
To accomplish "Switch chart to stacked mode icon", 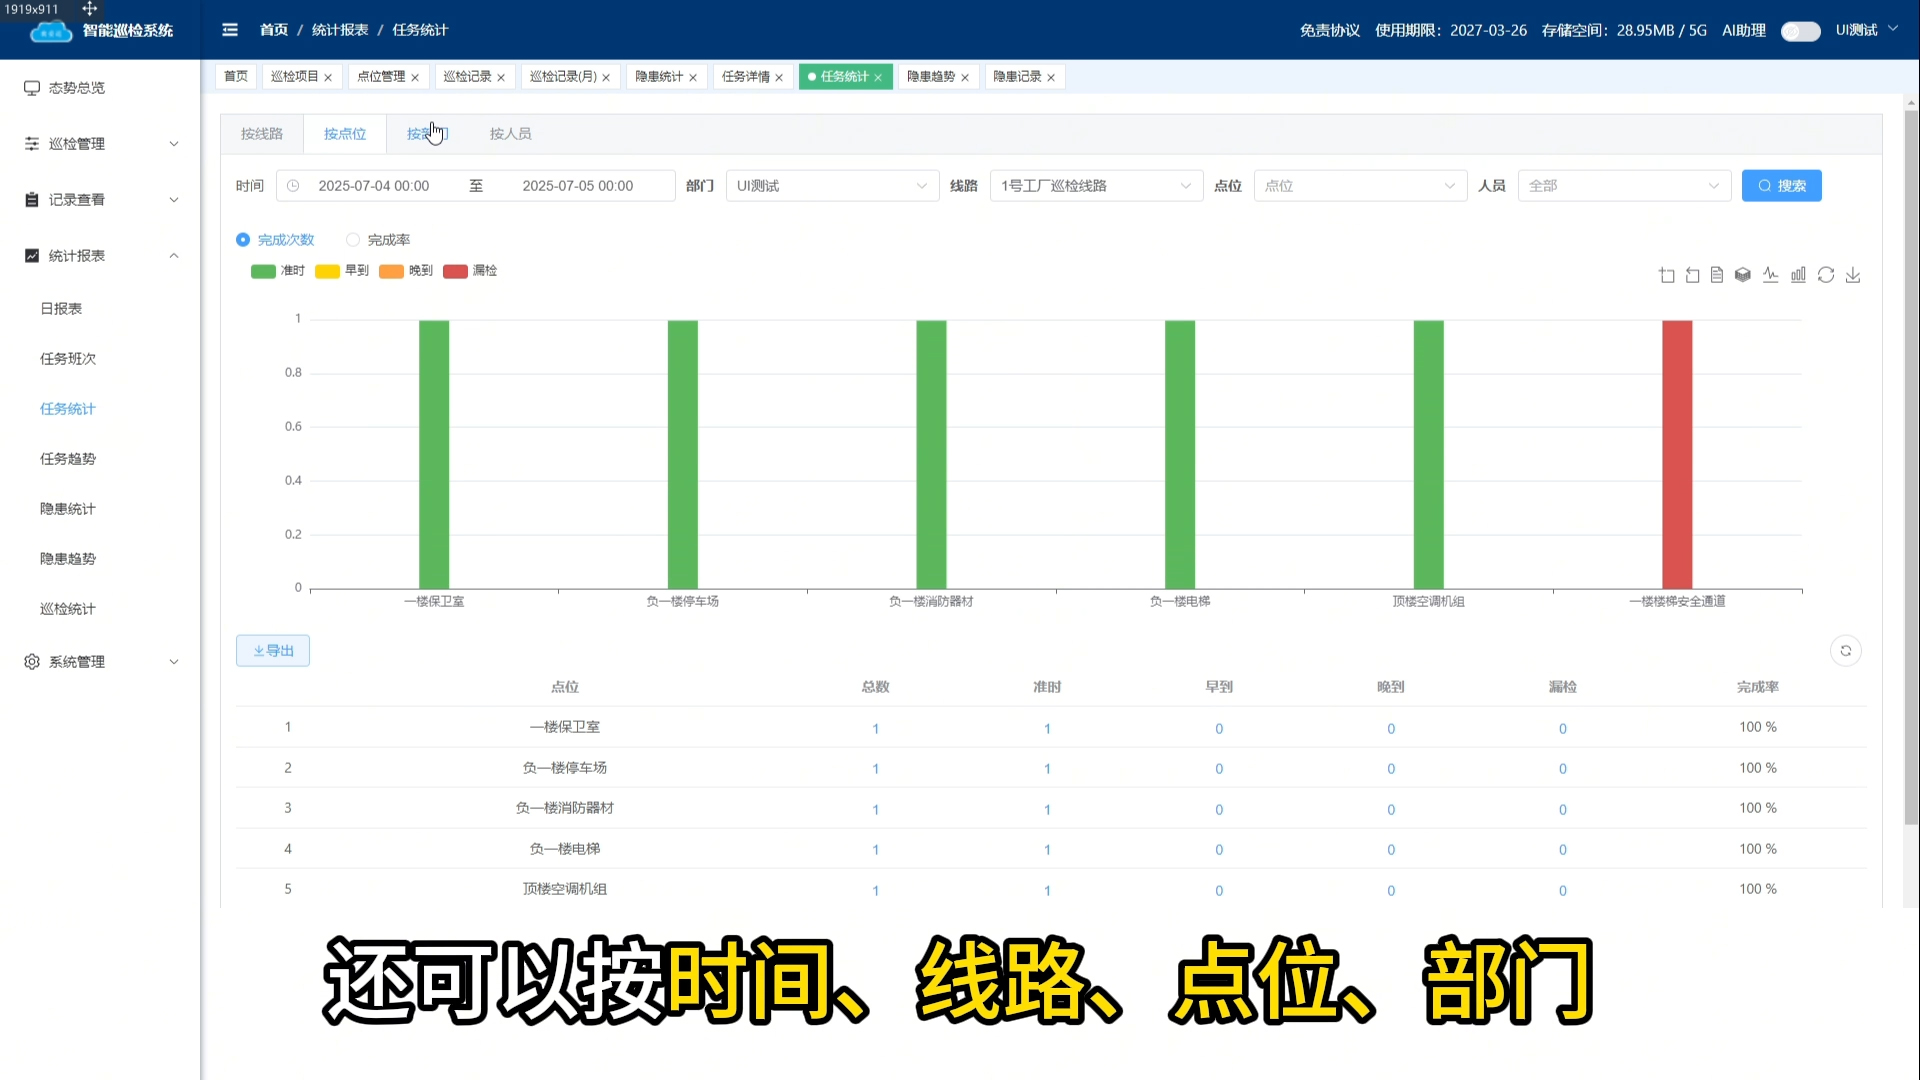I will click(x=1743, y=275).
